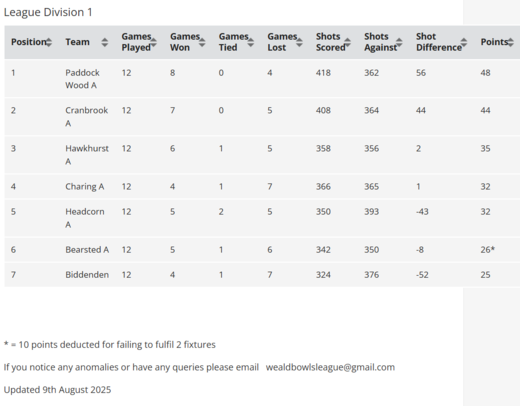Click the Updated 9th August 2025 text
520x406 pixels.
(x=57, y=390)
